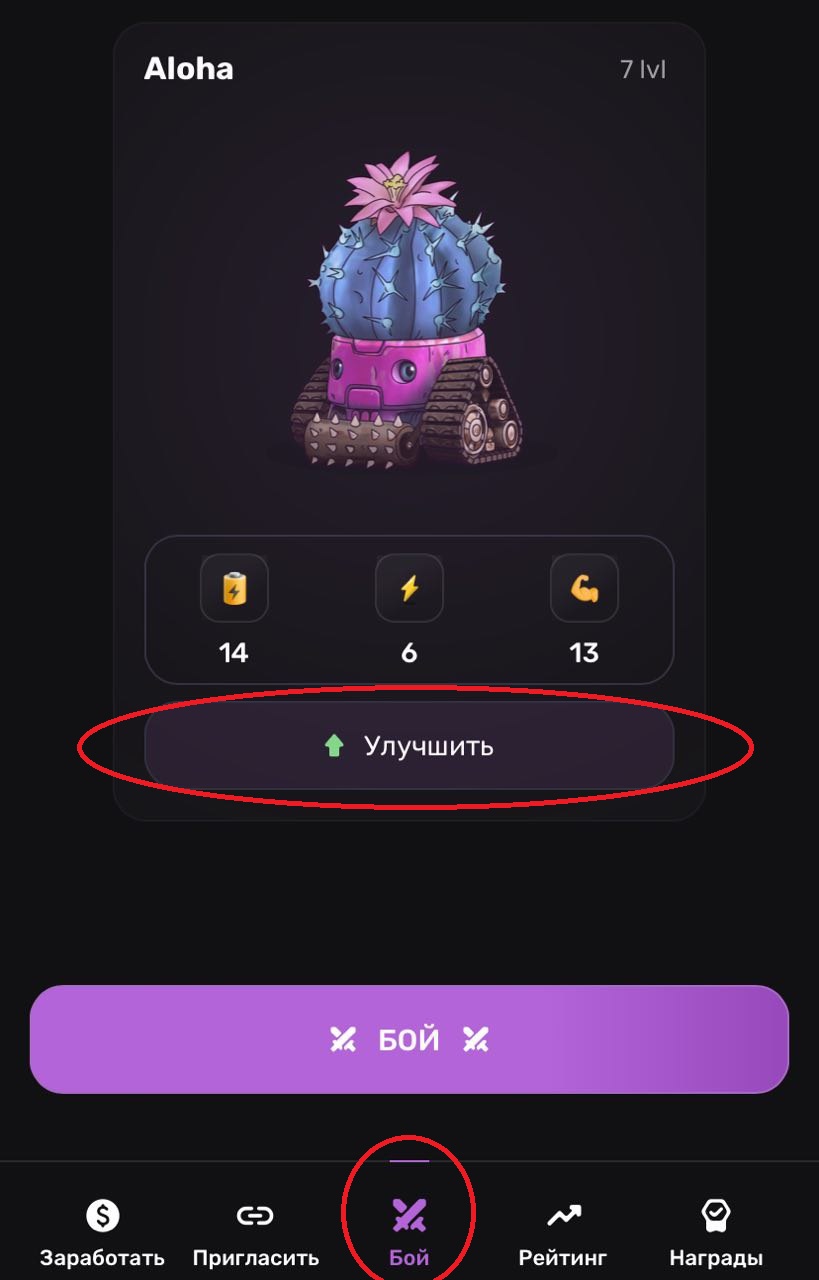Tap the 7 lvl level indicator
The width and height of the screenshot is (819, 1280).
point(643,70)
